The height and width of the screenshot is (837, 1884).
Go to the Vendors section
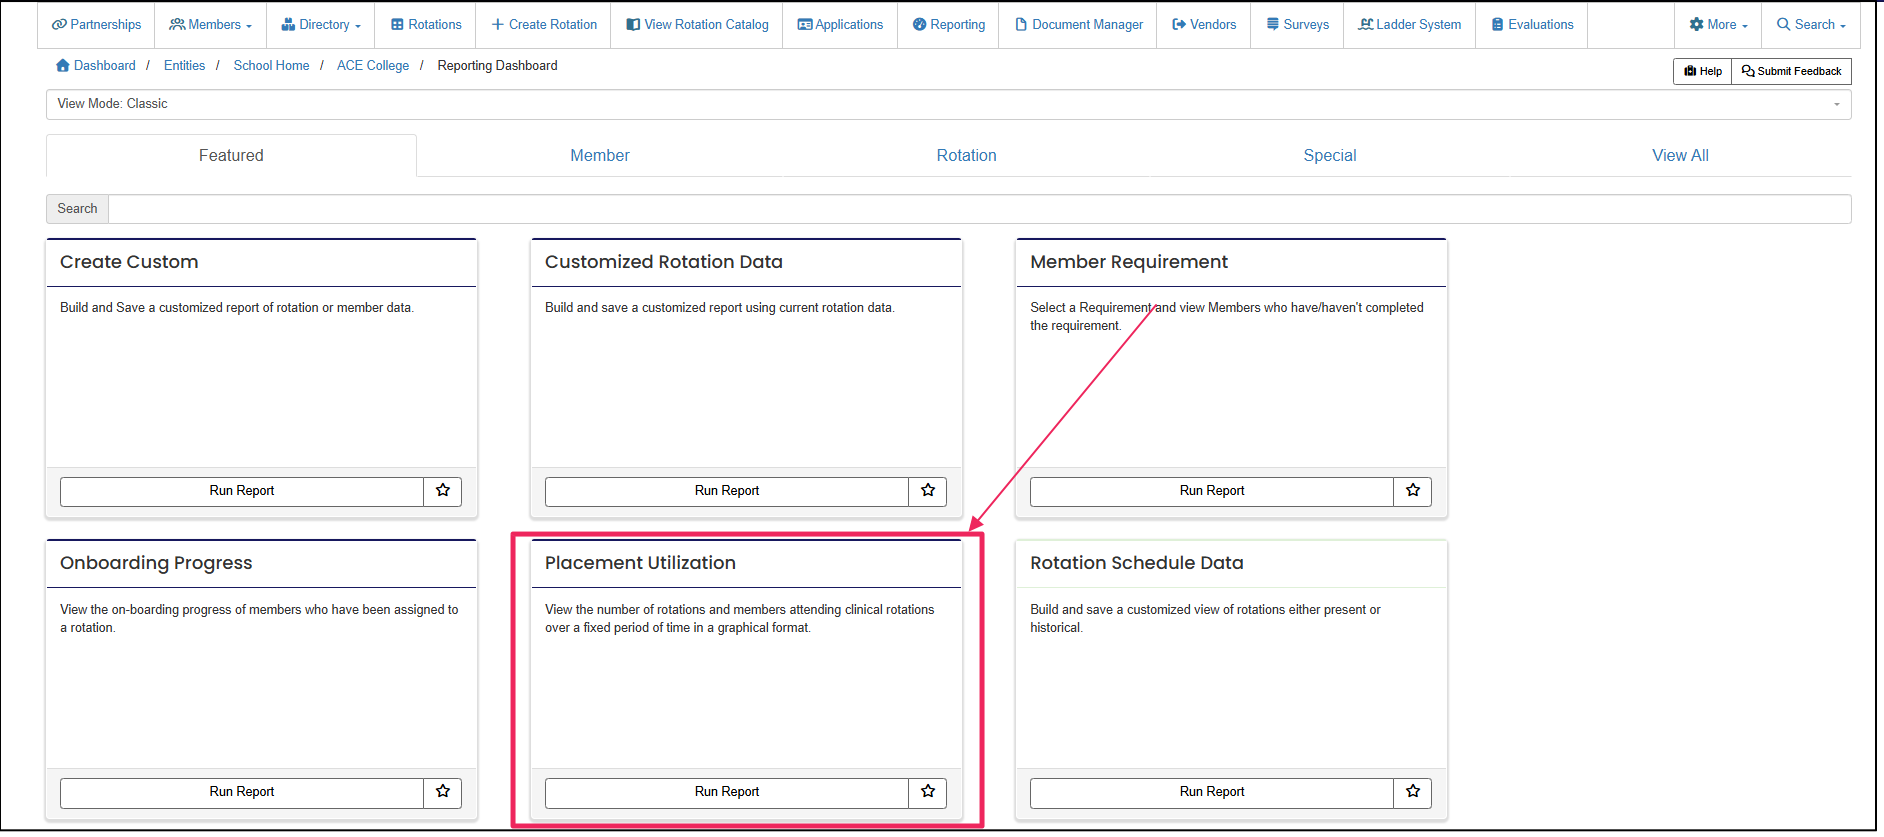pyautogui.click(x=1204, y=24)
